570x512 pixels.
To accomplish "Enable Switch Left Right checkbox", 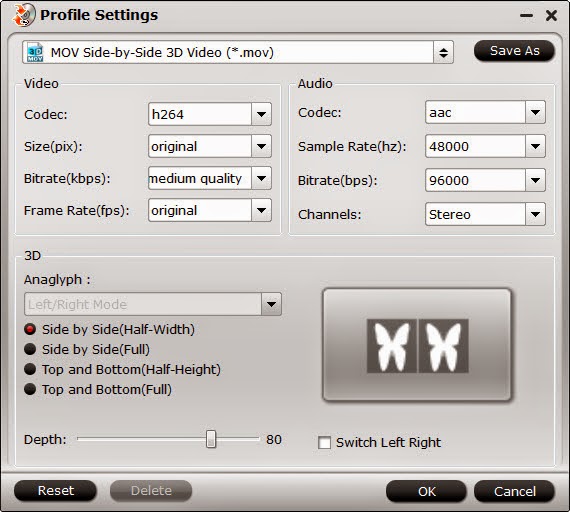I will click(x=324, y=443).
